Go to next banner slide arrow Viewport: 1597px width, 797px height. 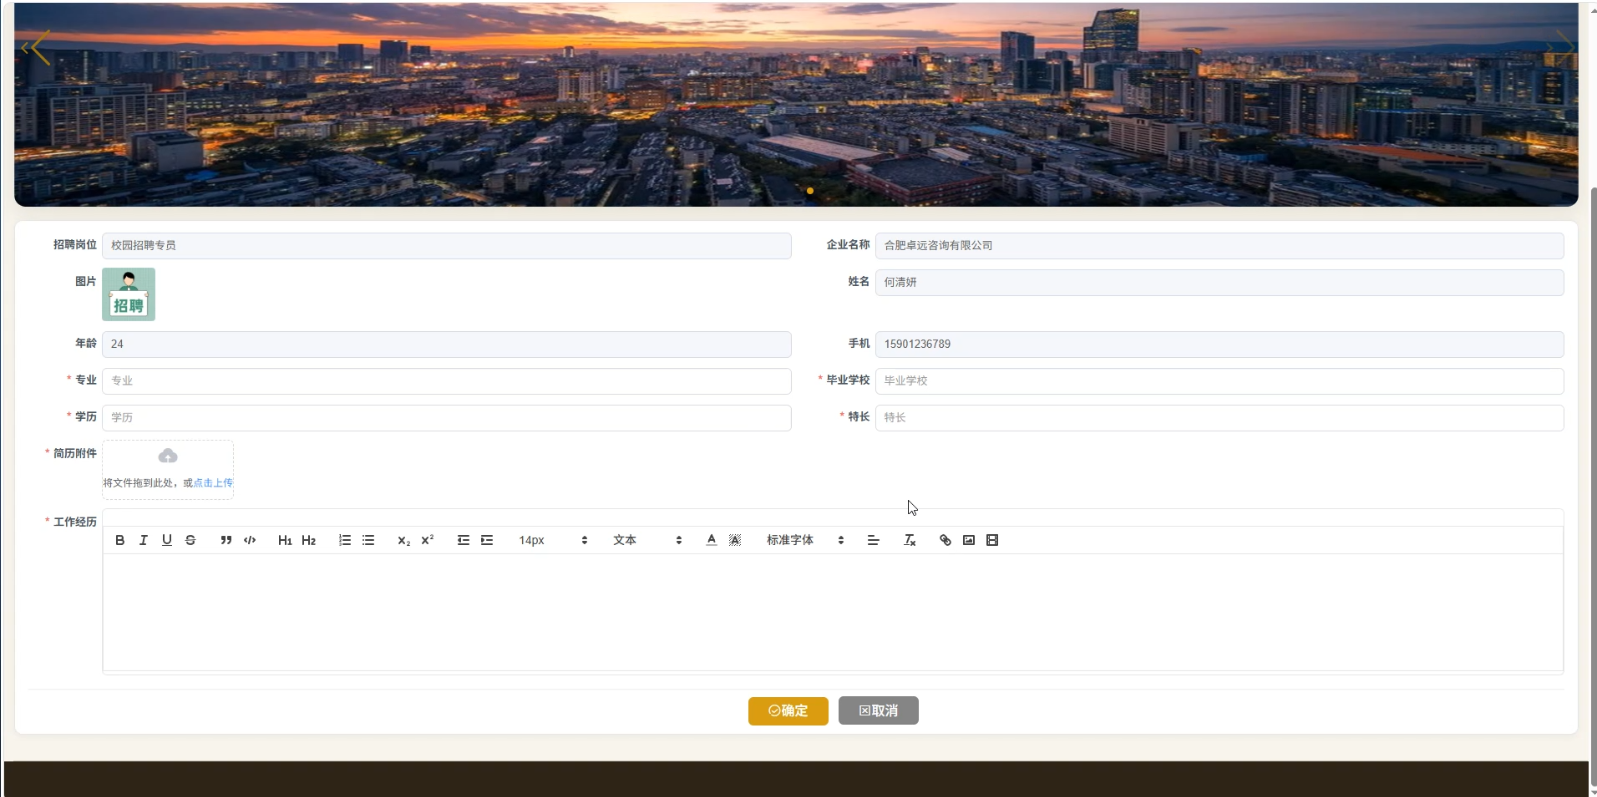[x=1559, y=47]
